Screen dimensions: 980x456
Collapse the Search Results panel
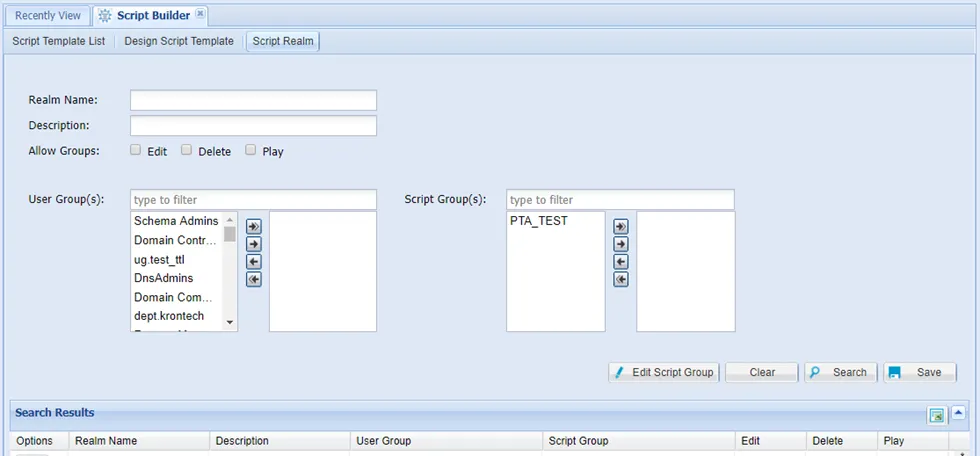(x=958, y=413)
